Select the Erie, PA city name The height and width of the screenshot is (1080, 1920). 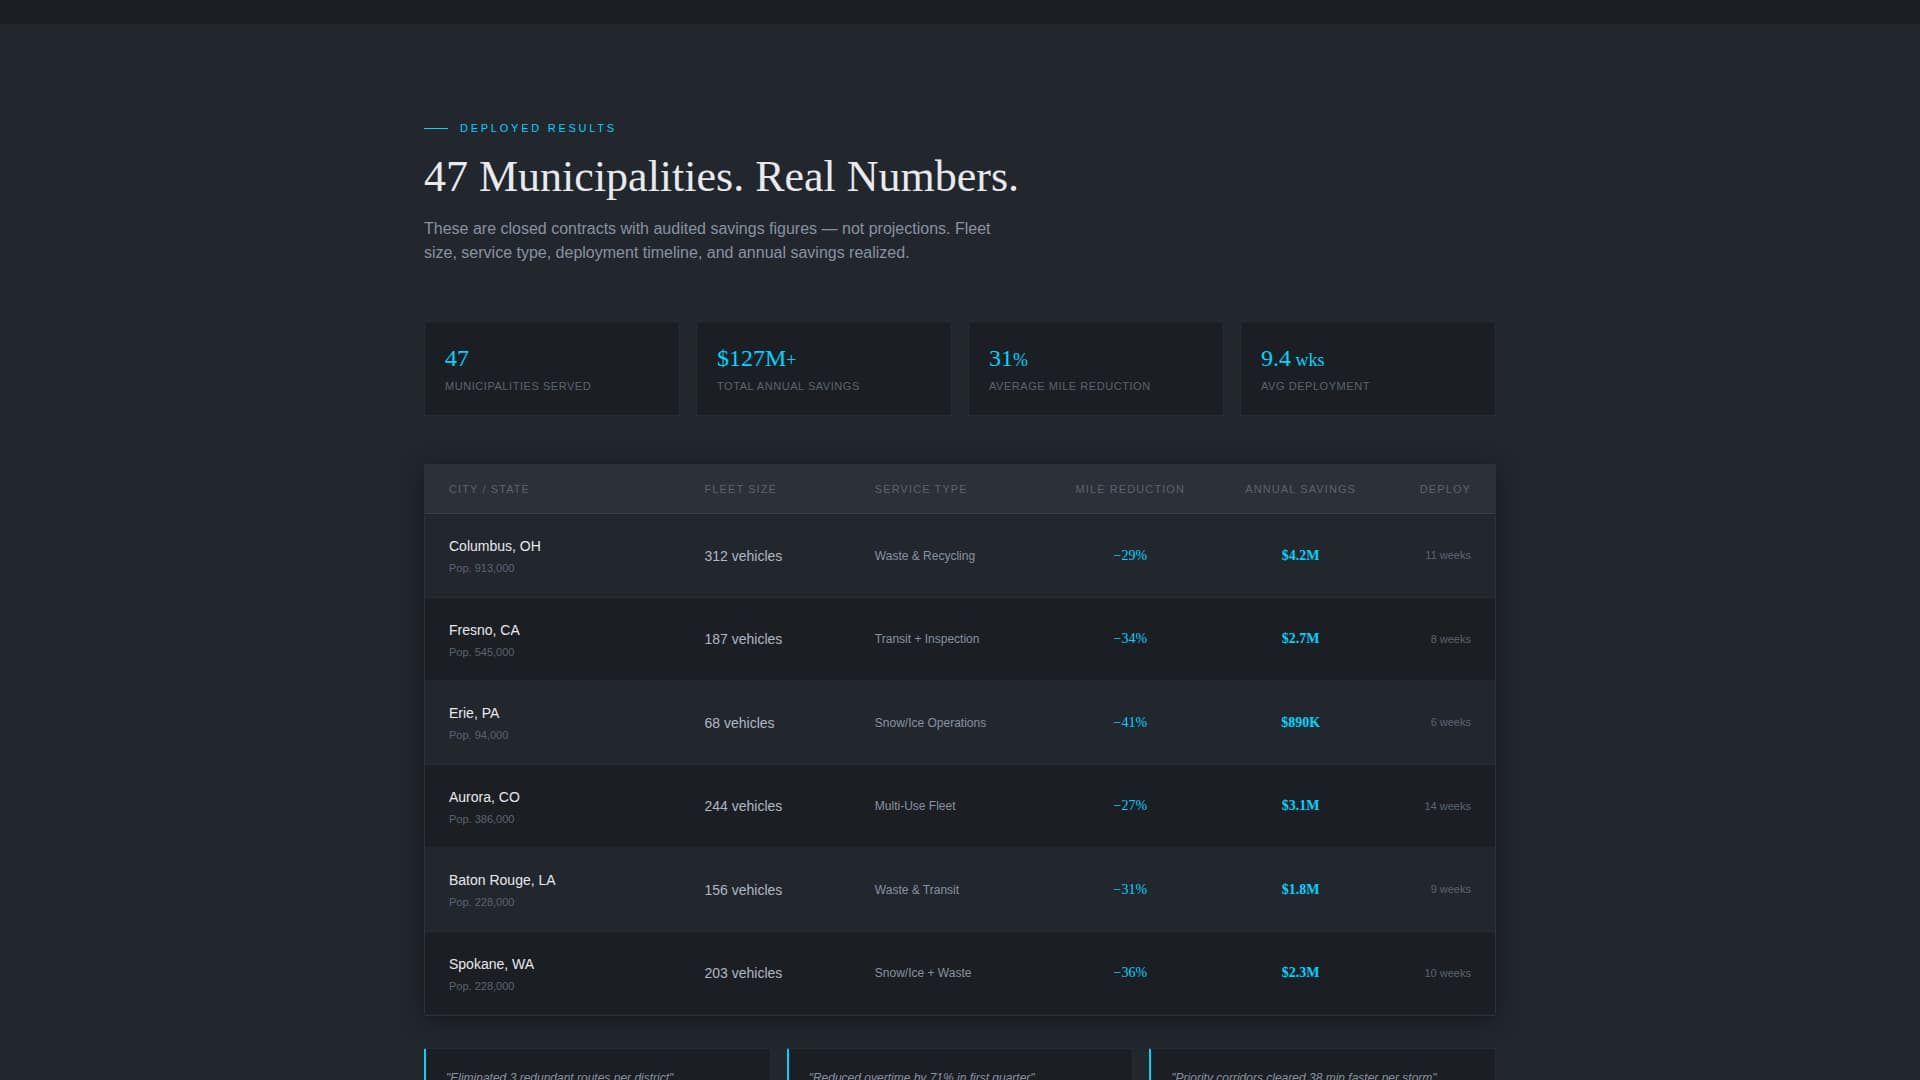[474, 713]
